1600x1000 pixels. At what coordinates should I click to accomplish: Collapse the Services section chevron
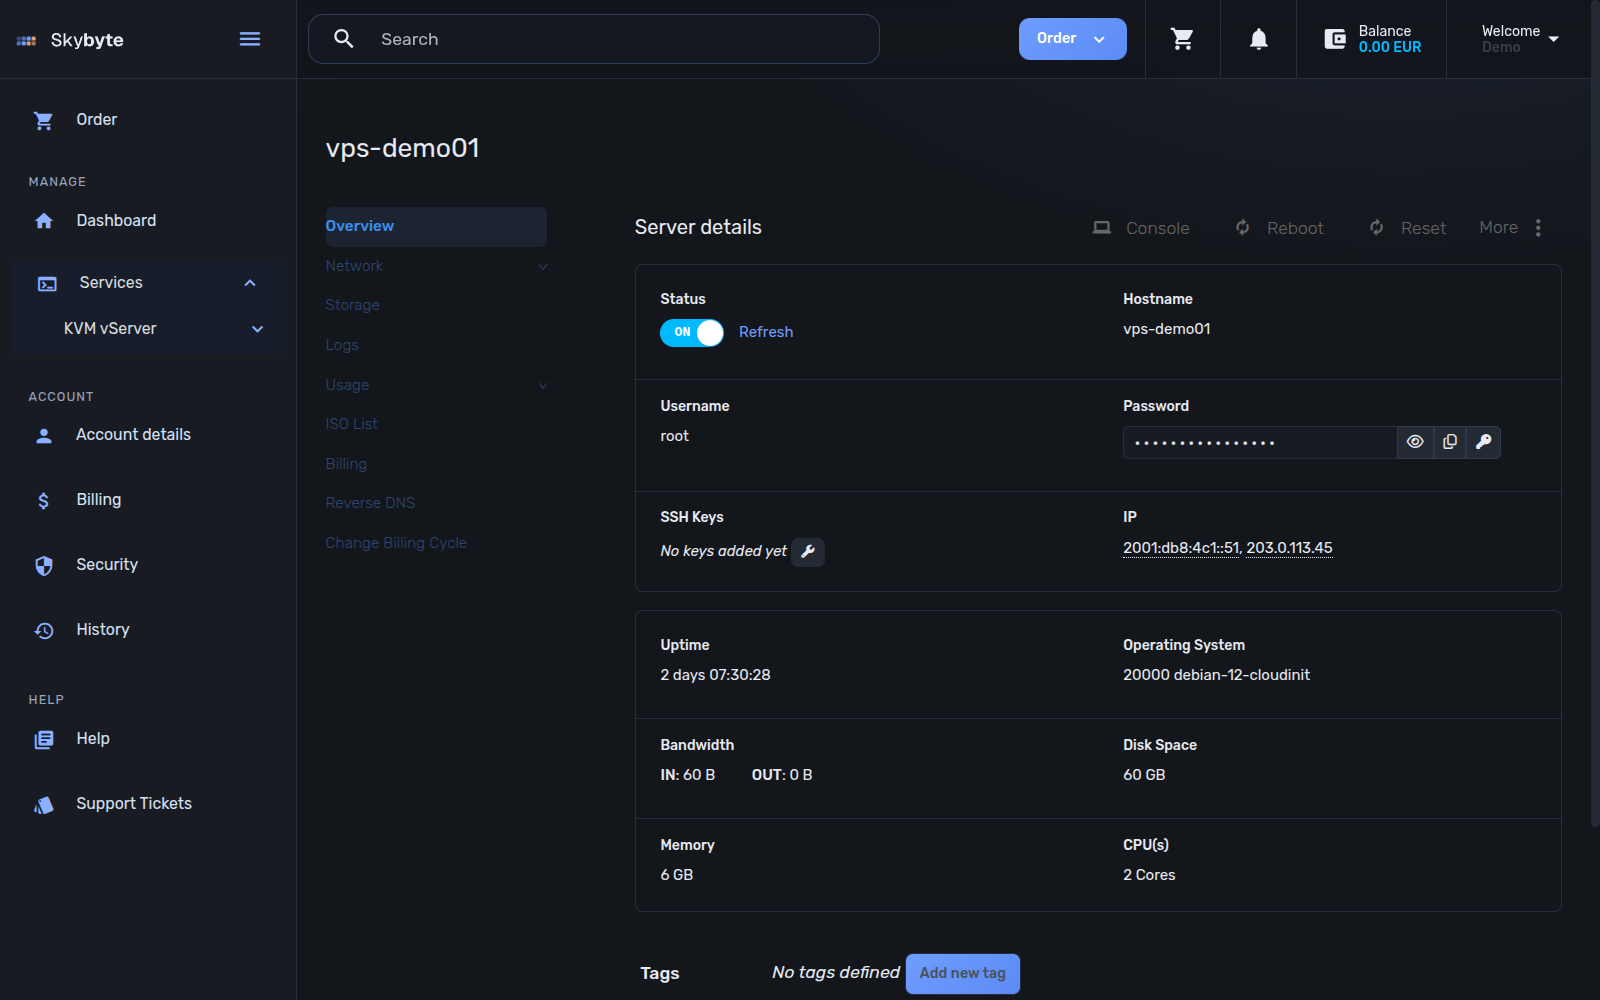(x=250, y=283)
